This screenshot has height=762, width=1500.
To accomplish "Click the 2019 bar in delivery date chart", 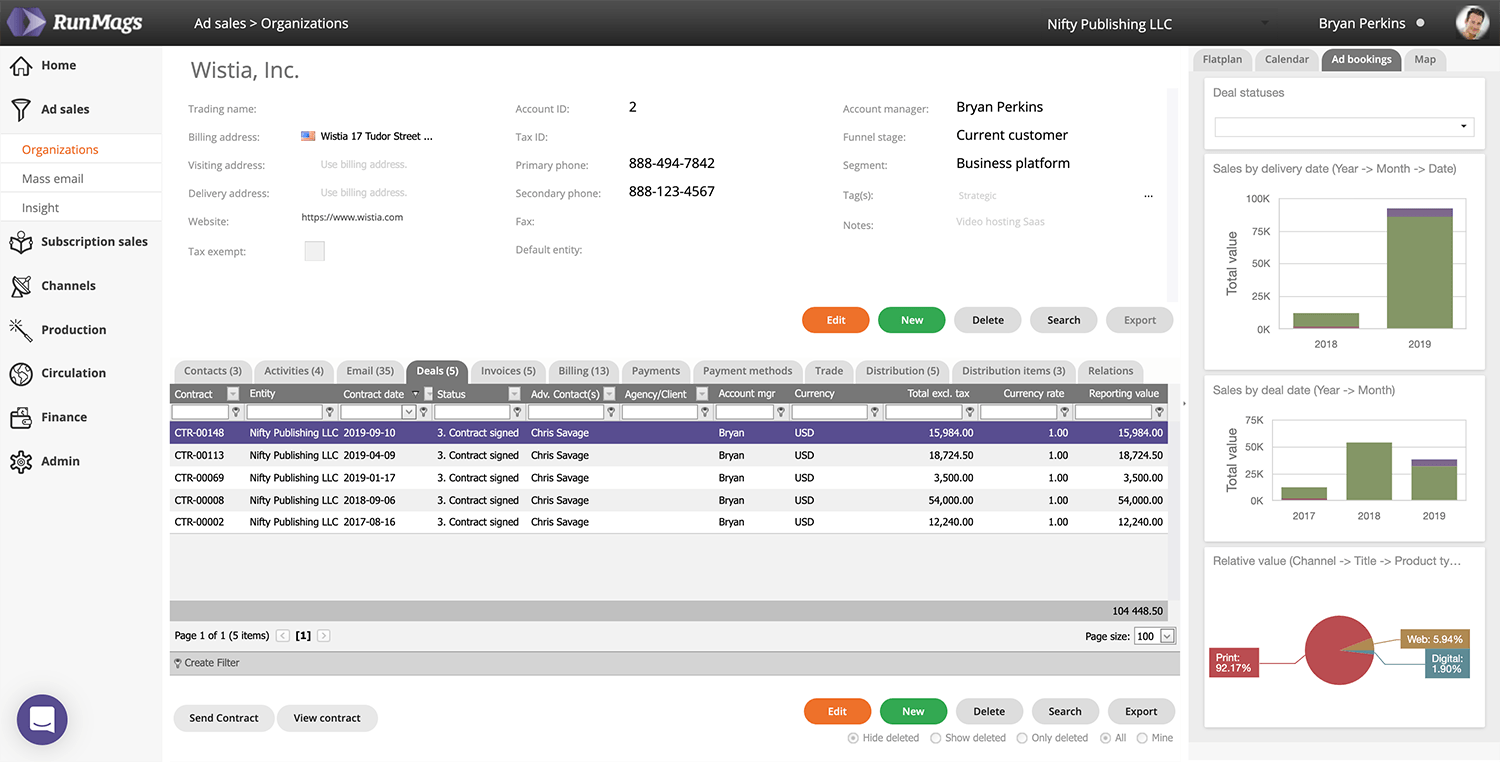I will (x=1419, y=268).
